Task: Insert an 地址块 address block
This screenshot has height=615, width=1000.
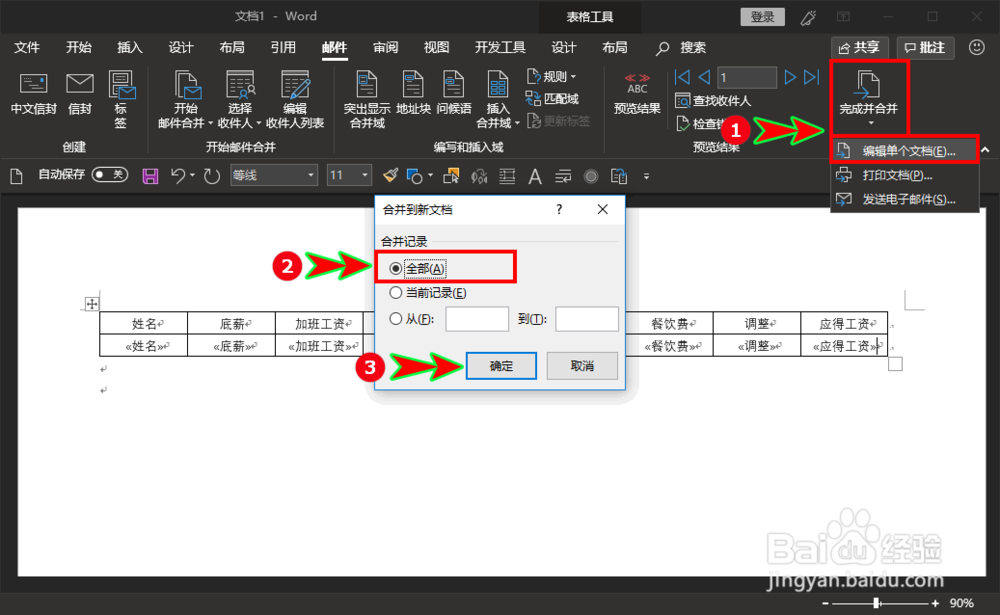Action: [413, 93]
